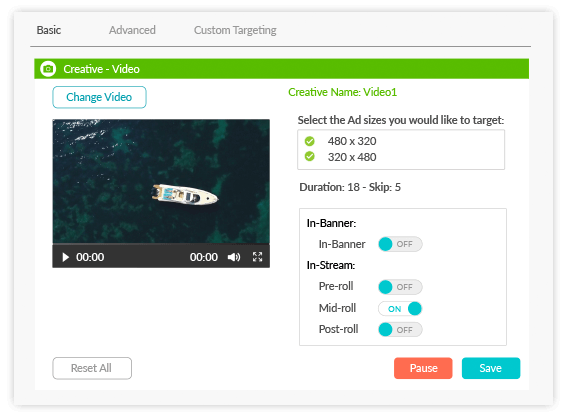Click the camera icon in Creative header
Viewport: 566px width, 419px height.
click(48, 69)
